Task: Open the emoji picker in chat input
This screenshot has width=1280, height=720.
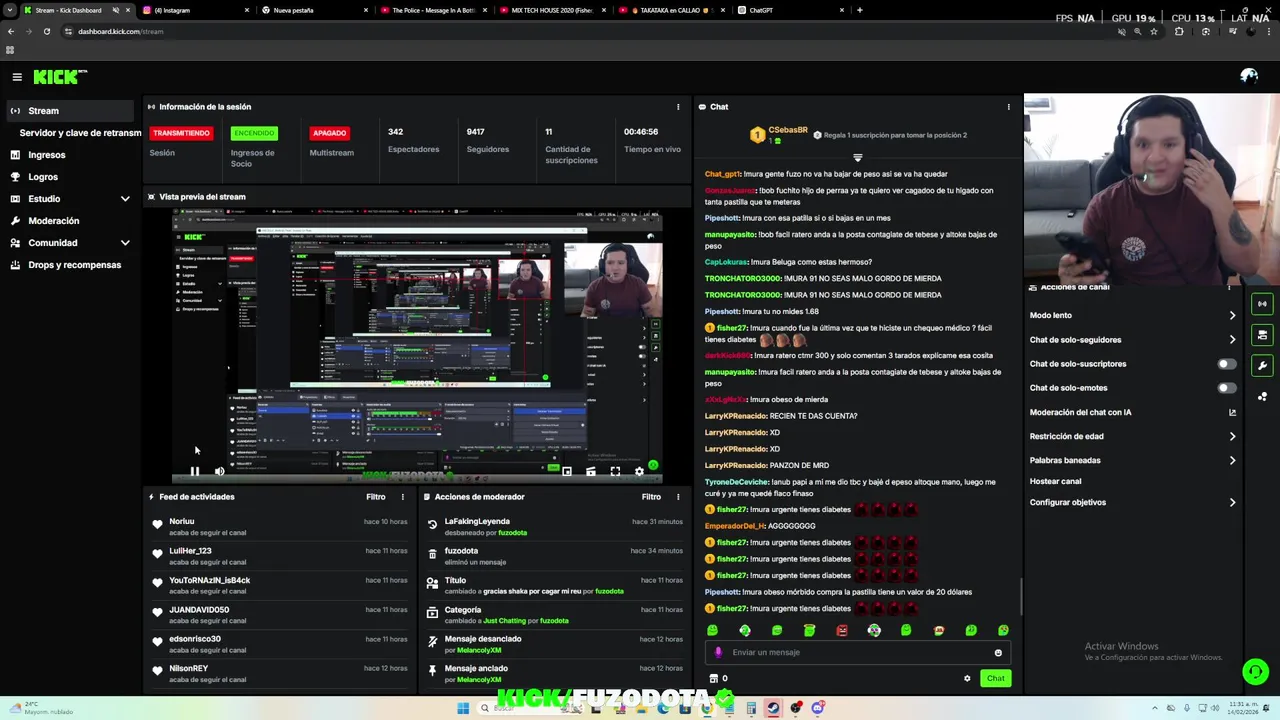Action: coord(998,653)
